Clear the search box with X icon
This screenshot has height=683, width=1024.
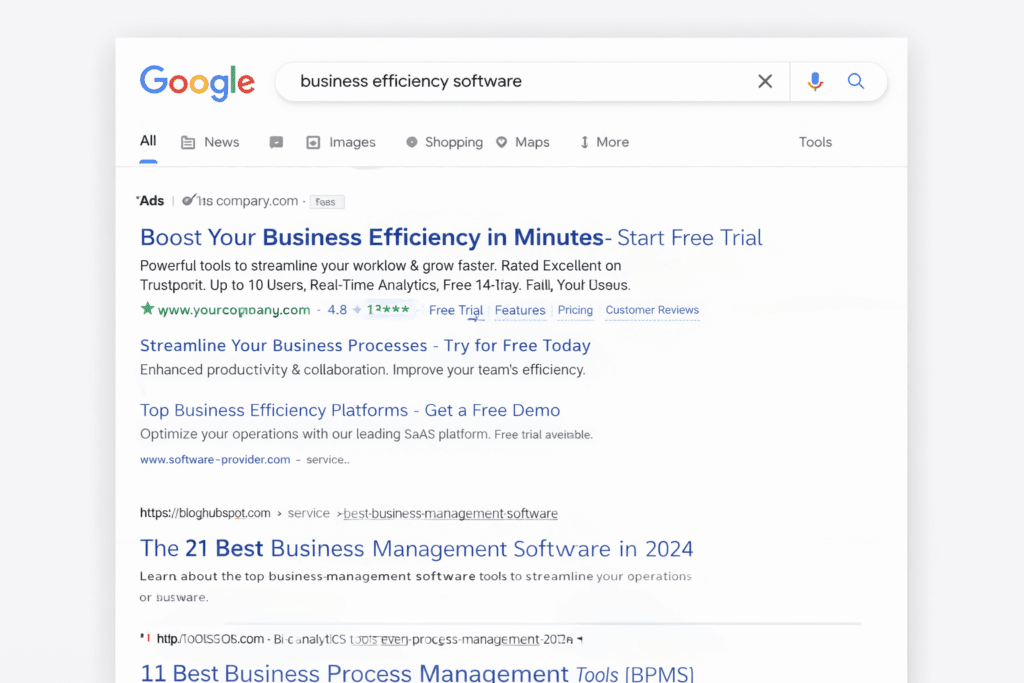tap(765, 82)
